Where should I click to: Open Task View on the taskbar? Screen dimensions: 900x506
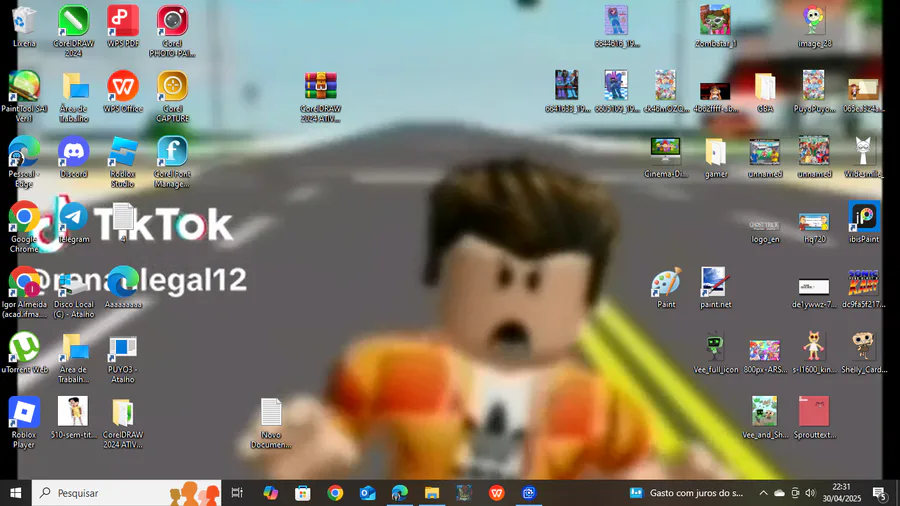(236, 493)
